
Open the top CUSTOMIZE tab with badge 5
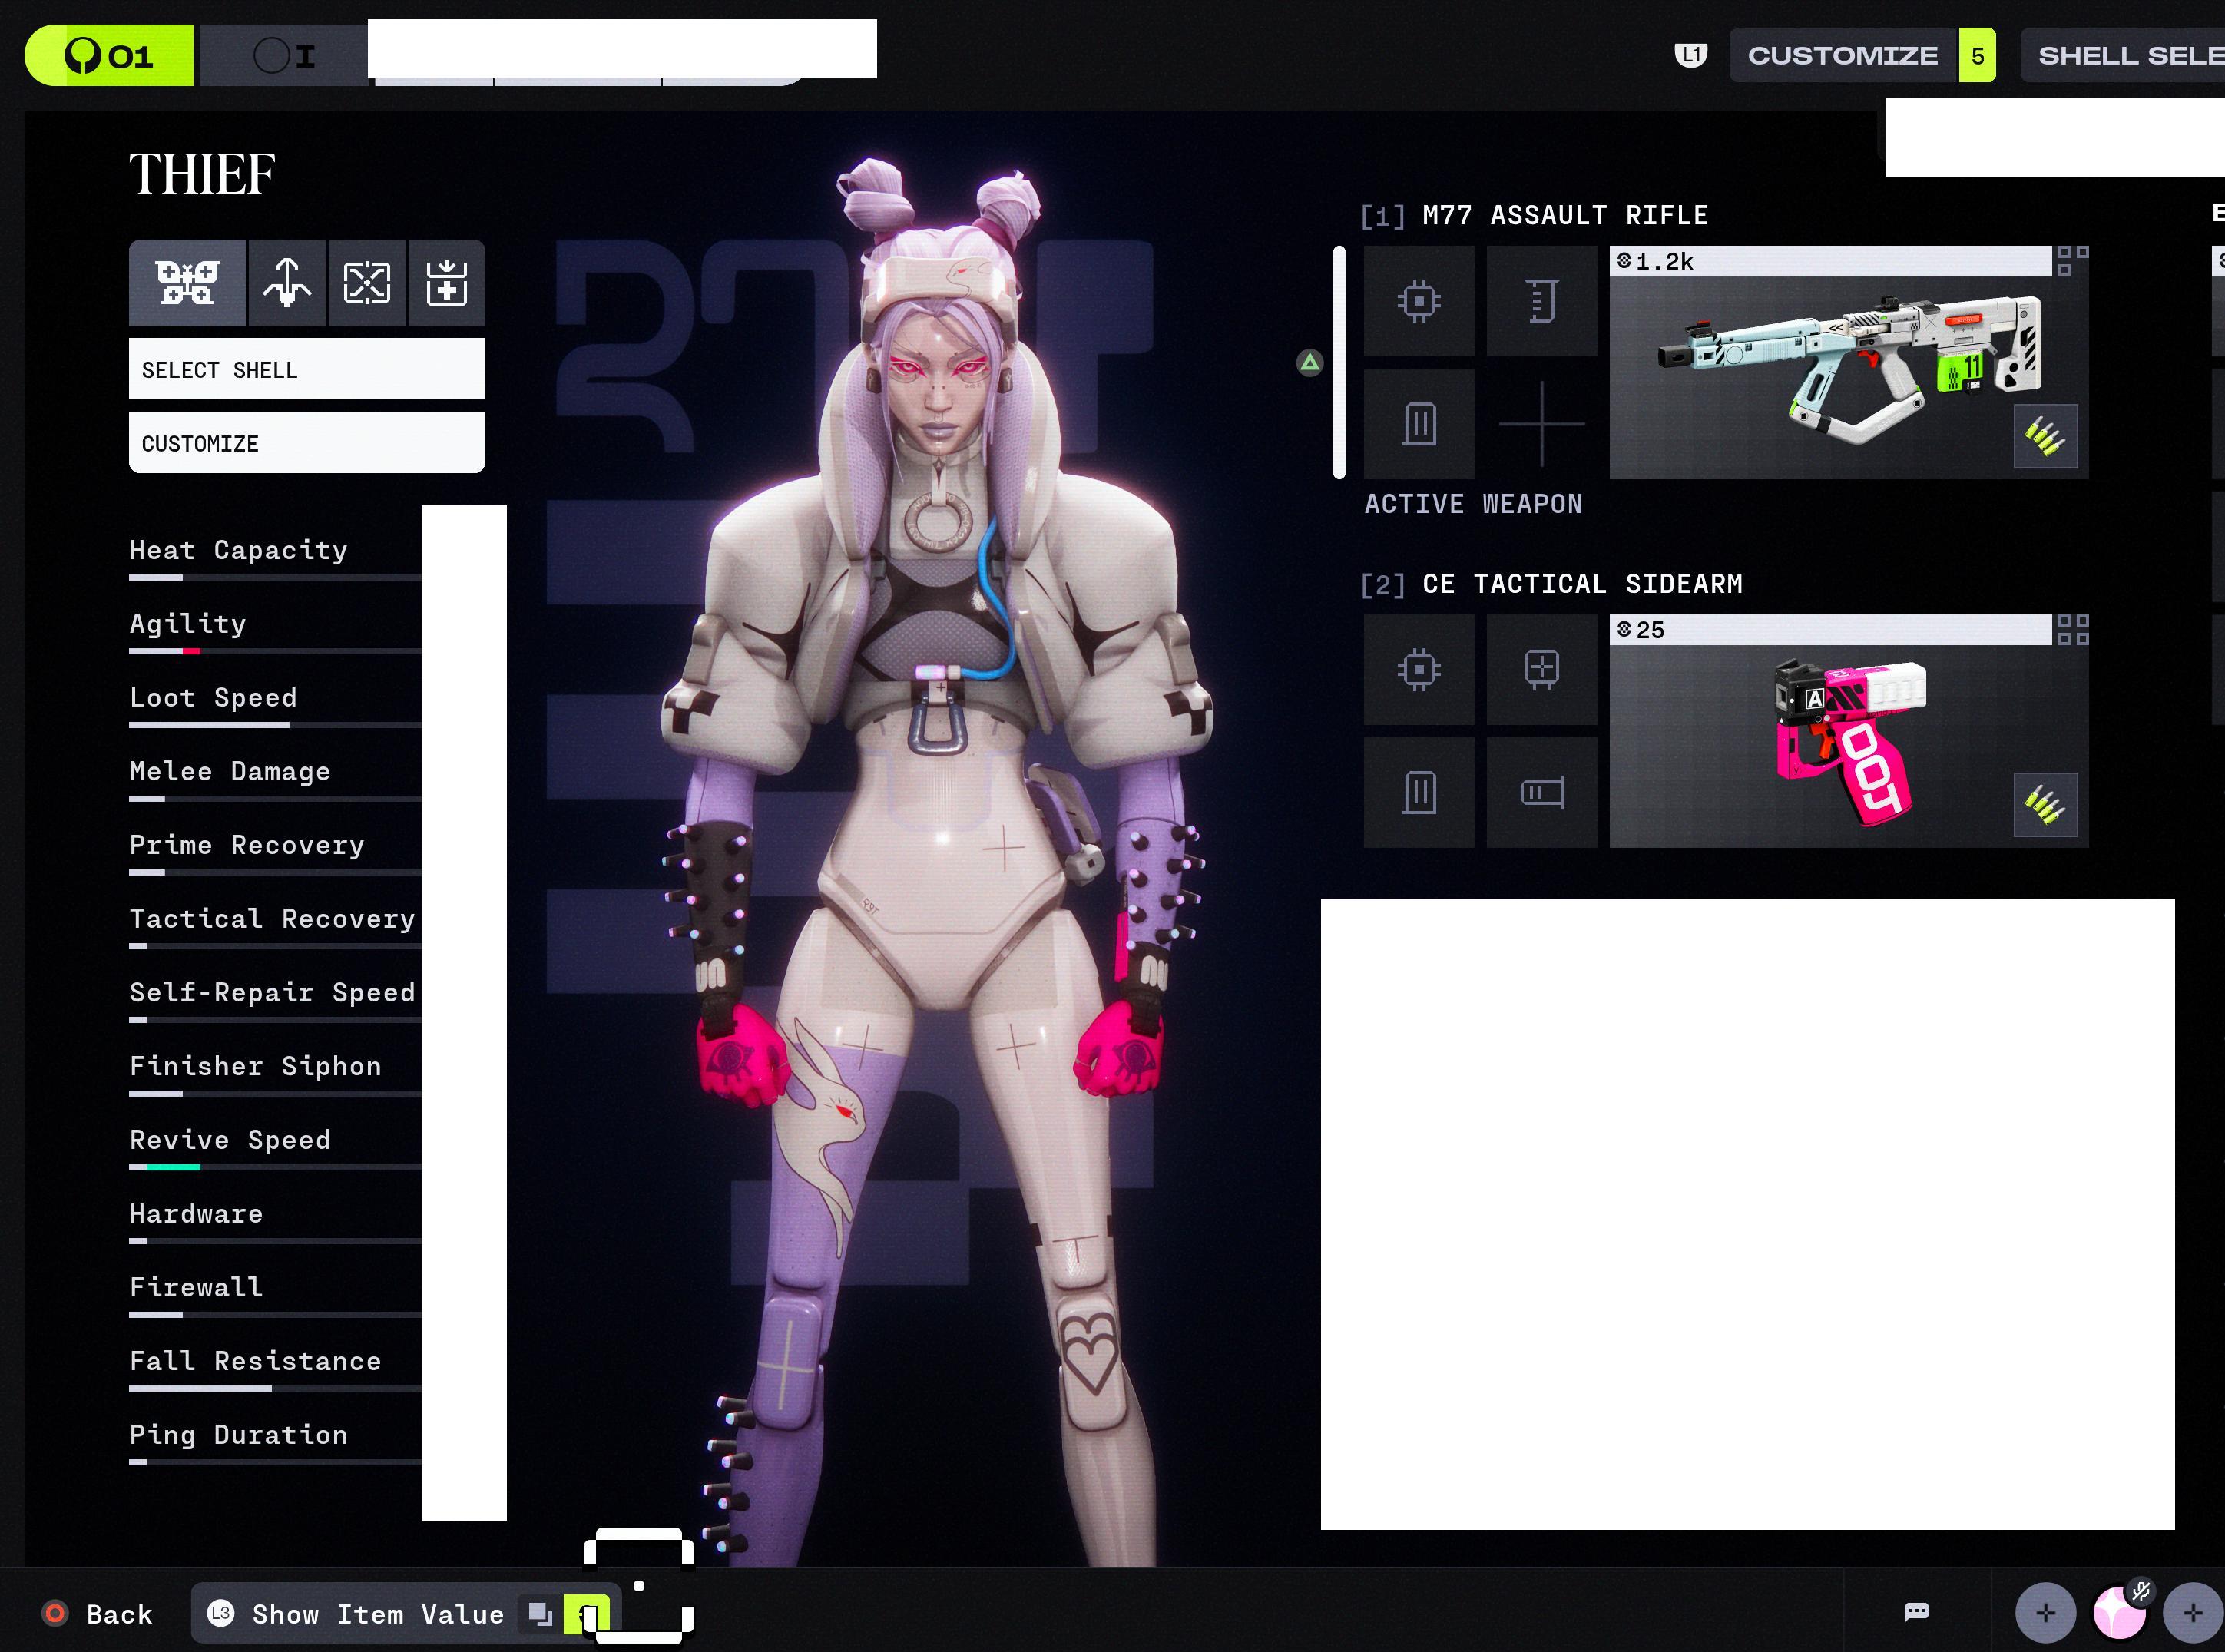click(1862, 55)
